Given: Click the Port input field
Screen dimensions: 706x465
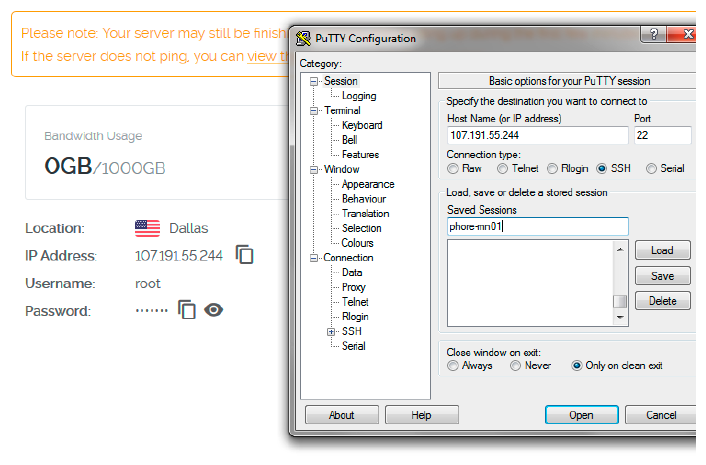Looking at the screenshot, I should pyautogui.click(x=662, y=135).
